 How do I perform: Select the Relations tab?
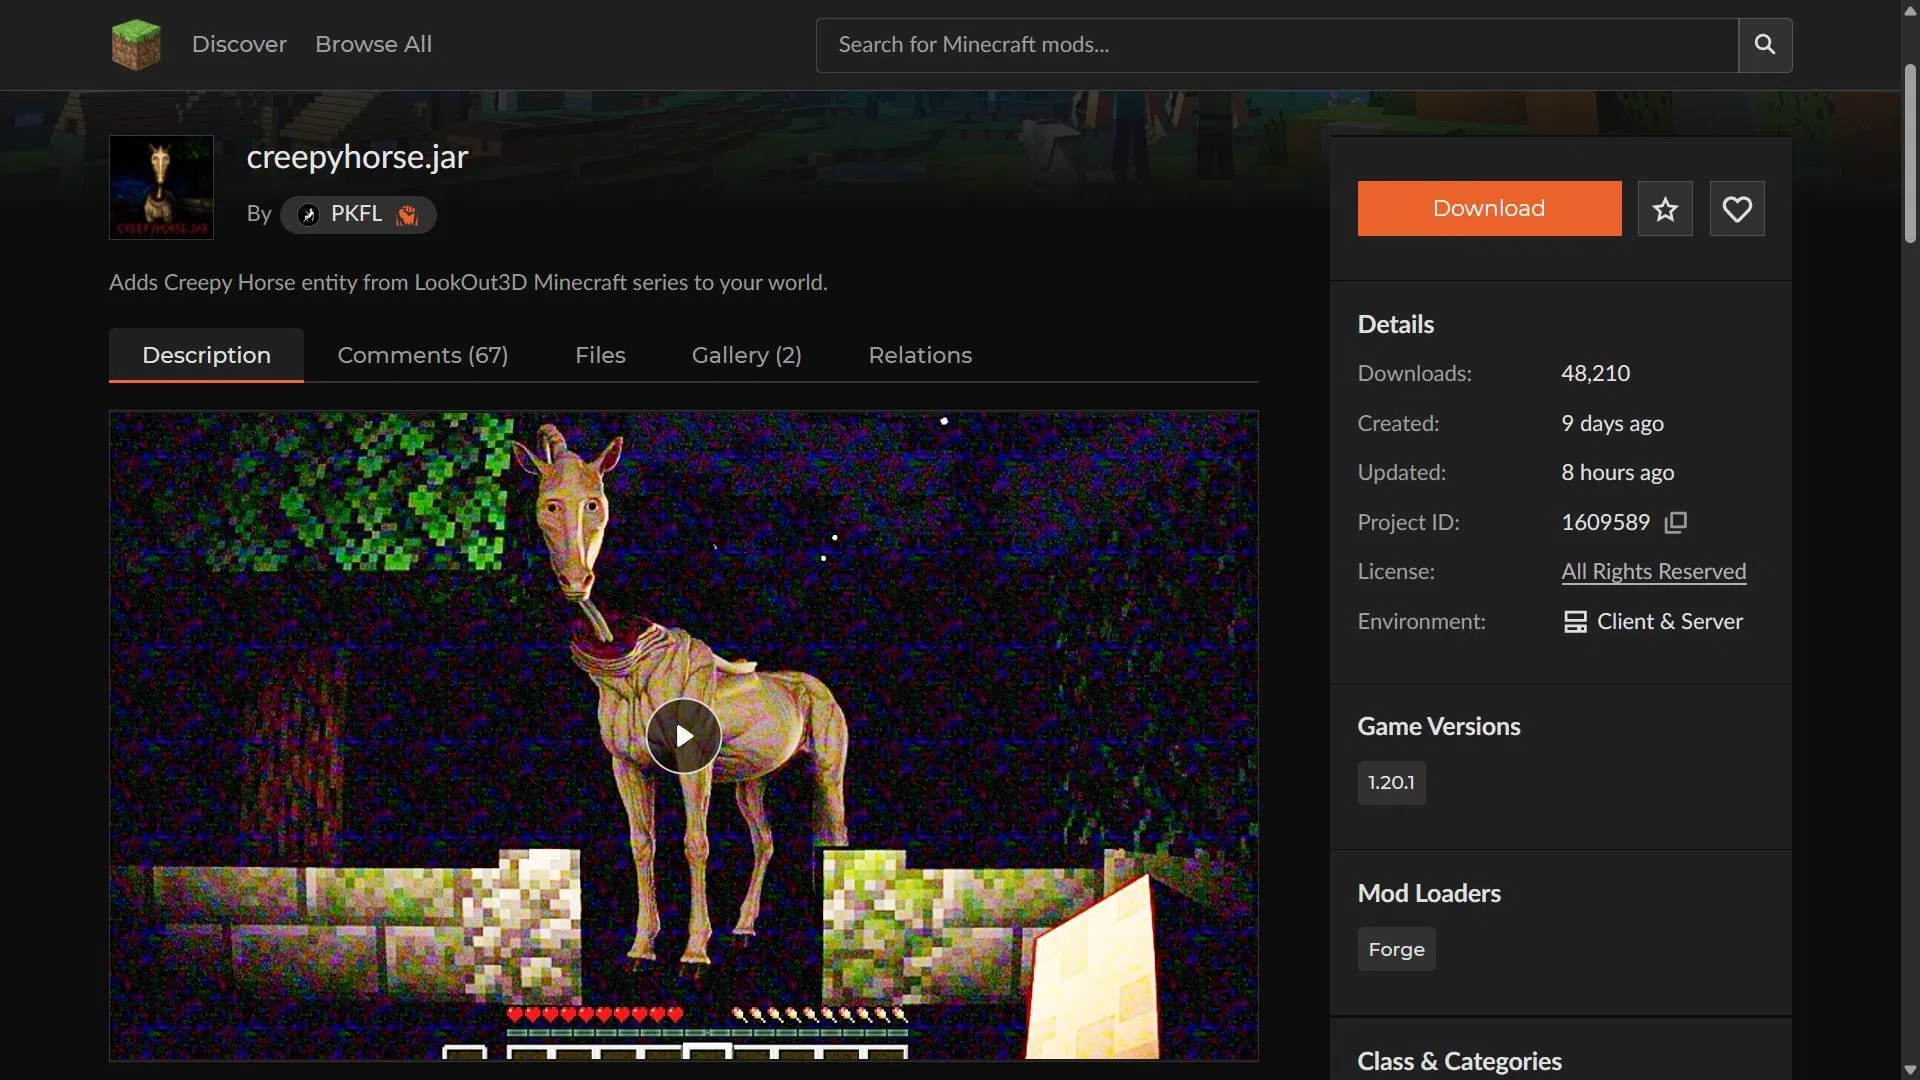coord(920,355)
